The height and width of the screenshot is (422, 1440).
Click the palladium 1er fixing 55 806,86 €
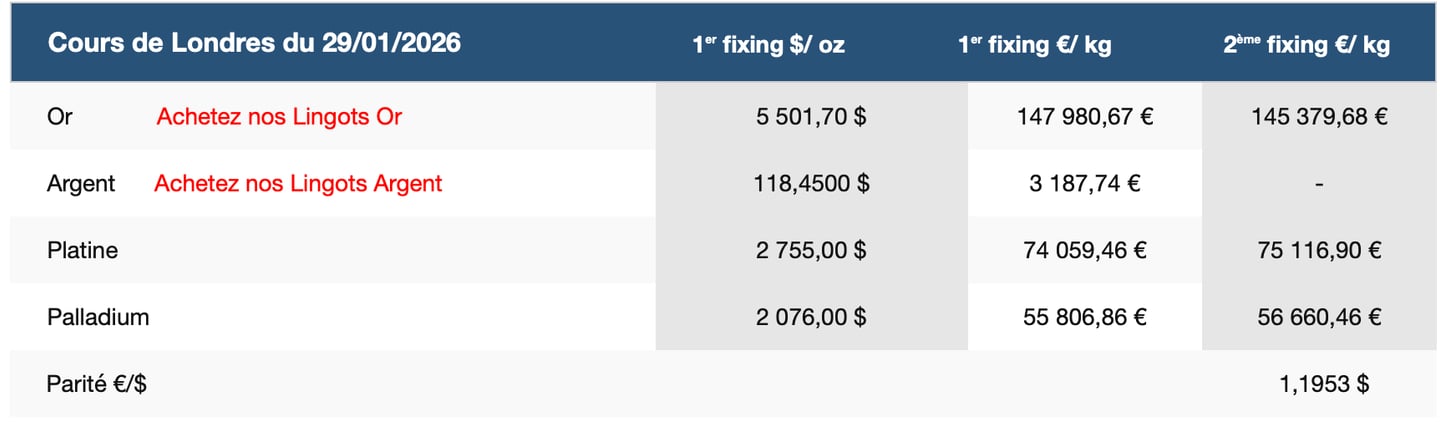coord(1085,317)
